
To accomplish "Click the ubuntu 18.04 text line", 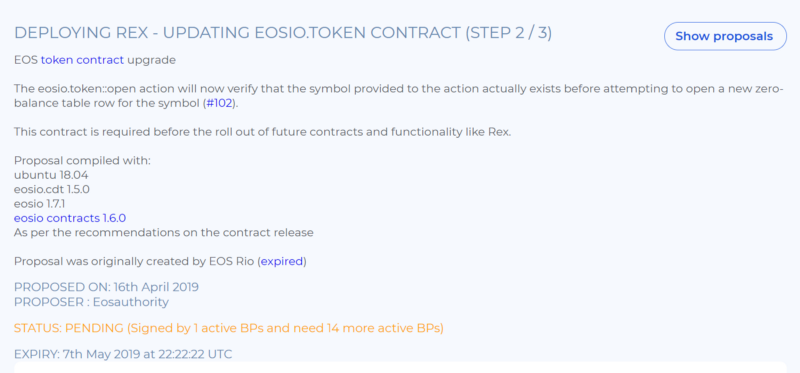I will click(x=51, y=175).
